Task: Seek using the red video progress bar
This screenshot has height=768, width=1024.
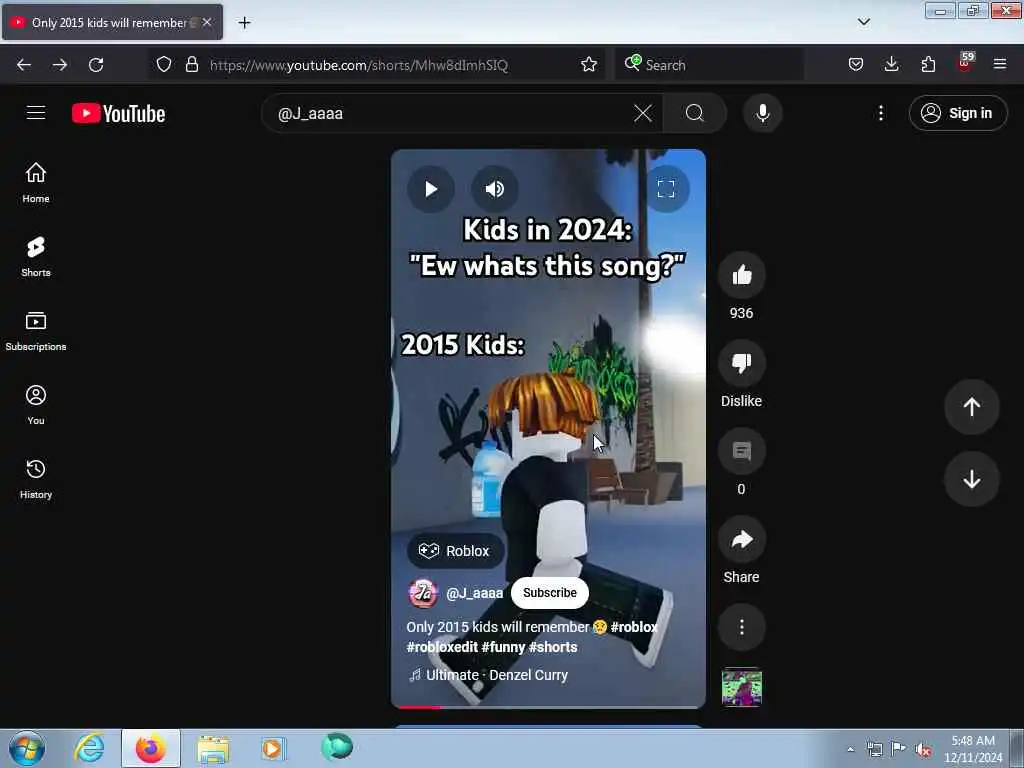Action: (548, 707)
